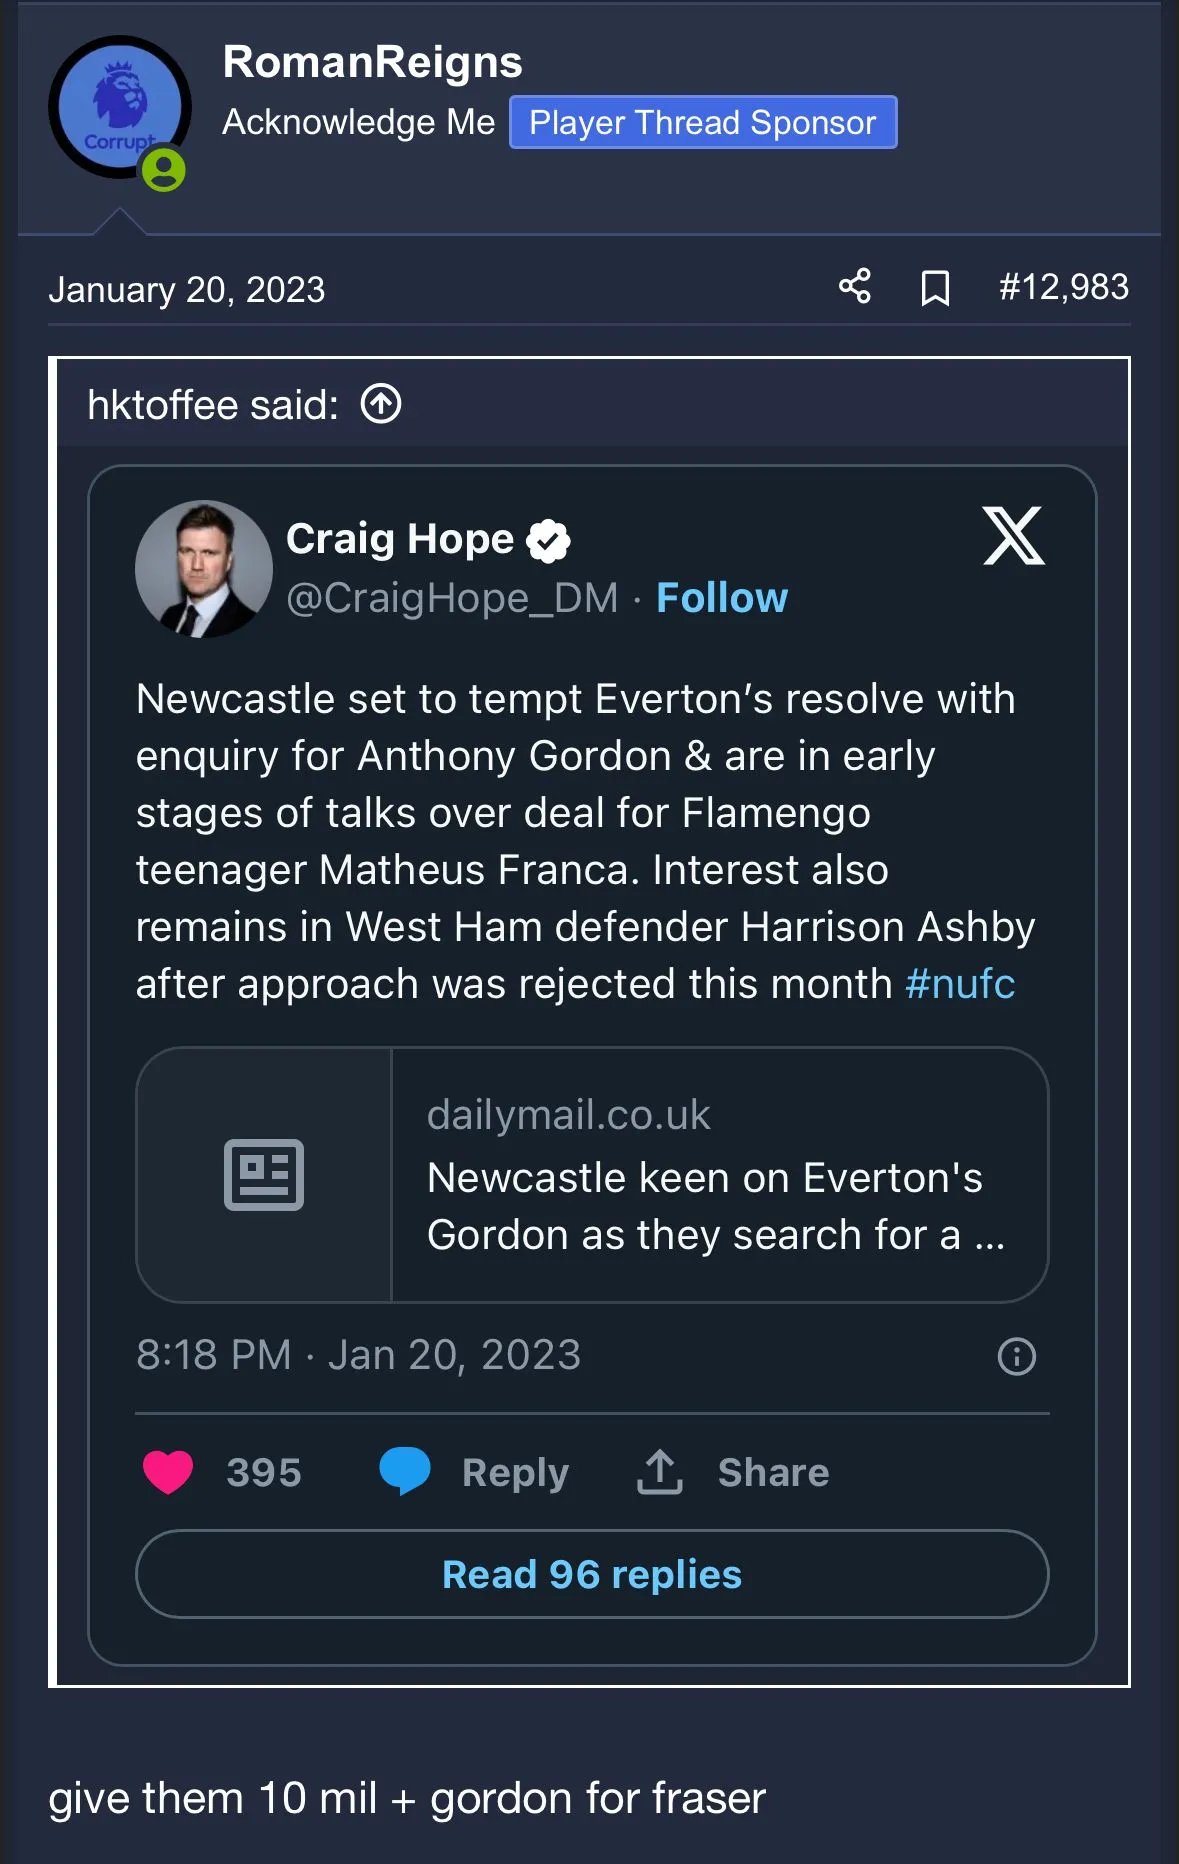
Task: Open the @CraigHope_DM handle
Action: coord(452,598)
